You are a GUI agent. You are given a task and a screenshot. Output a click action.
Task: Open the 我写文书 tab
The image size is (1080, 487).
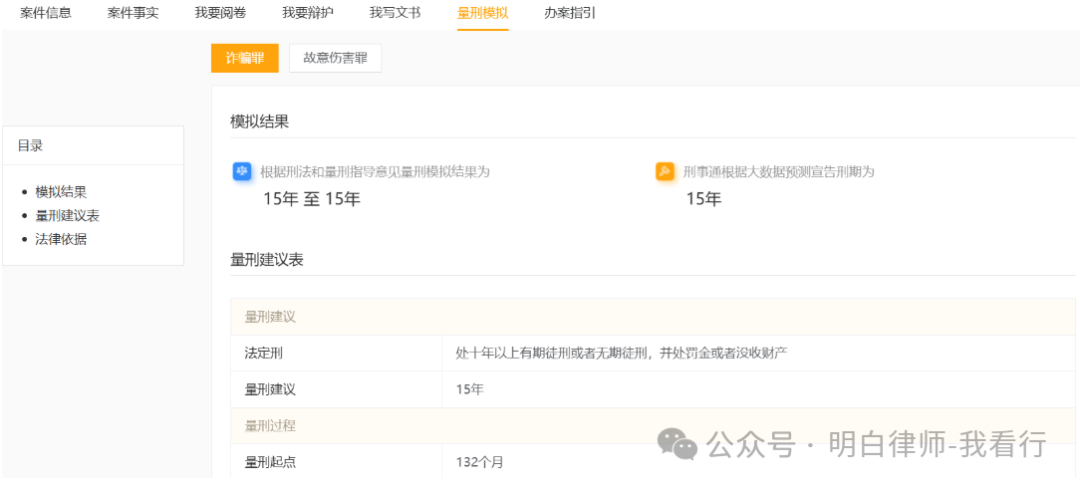click(x=395, y=13)
